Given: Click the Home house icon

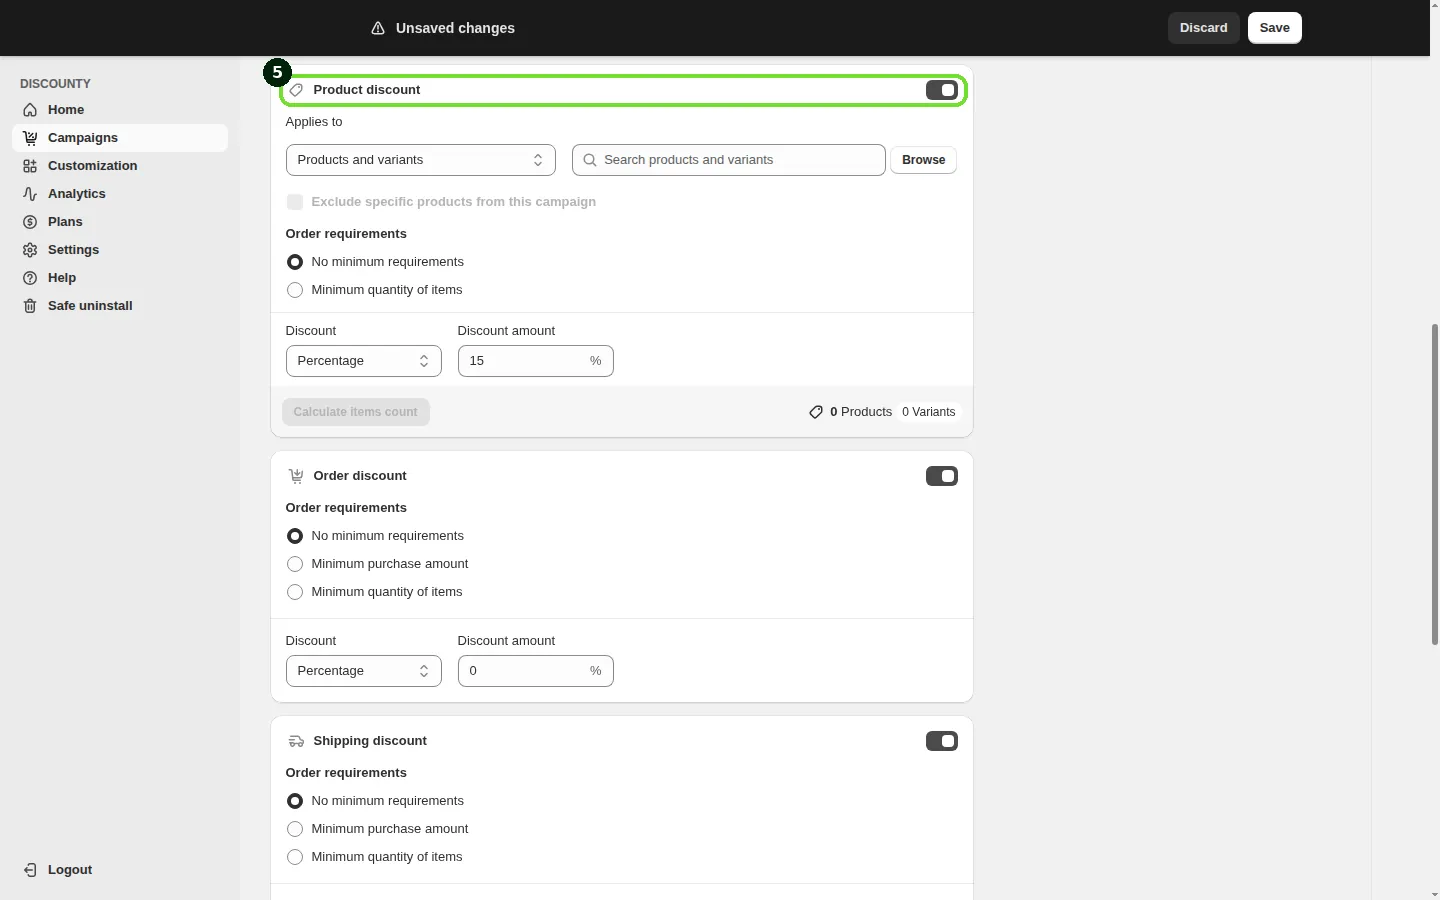Looking at the screenshot, I should pyautogui.click(x=30, y=110).
